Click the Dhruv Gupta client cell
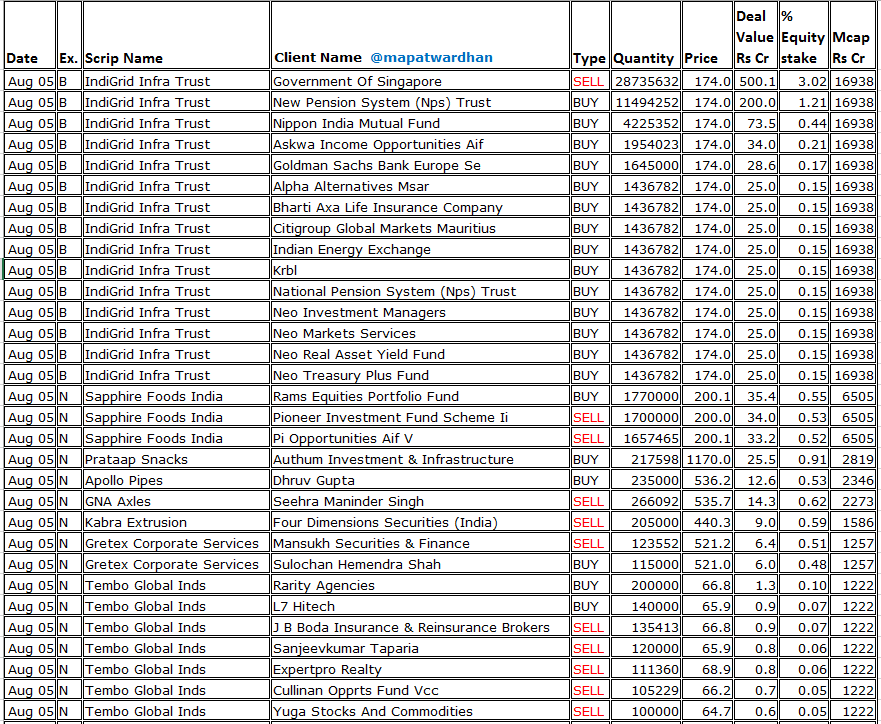The image size is (881, 724). click(x=420, y=480)
